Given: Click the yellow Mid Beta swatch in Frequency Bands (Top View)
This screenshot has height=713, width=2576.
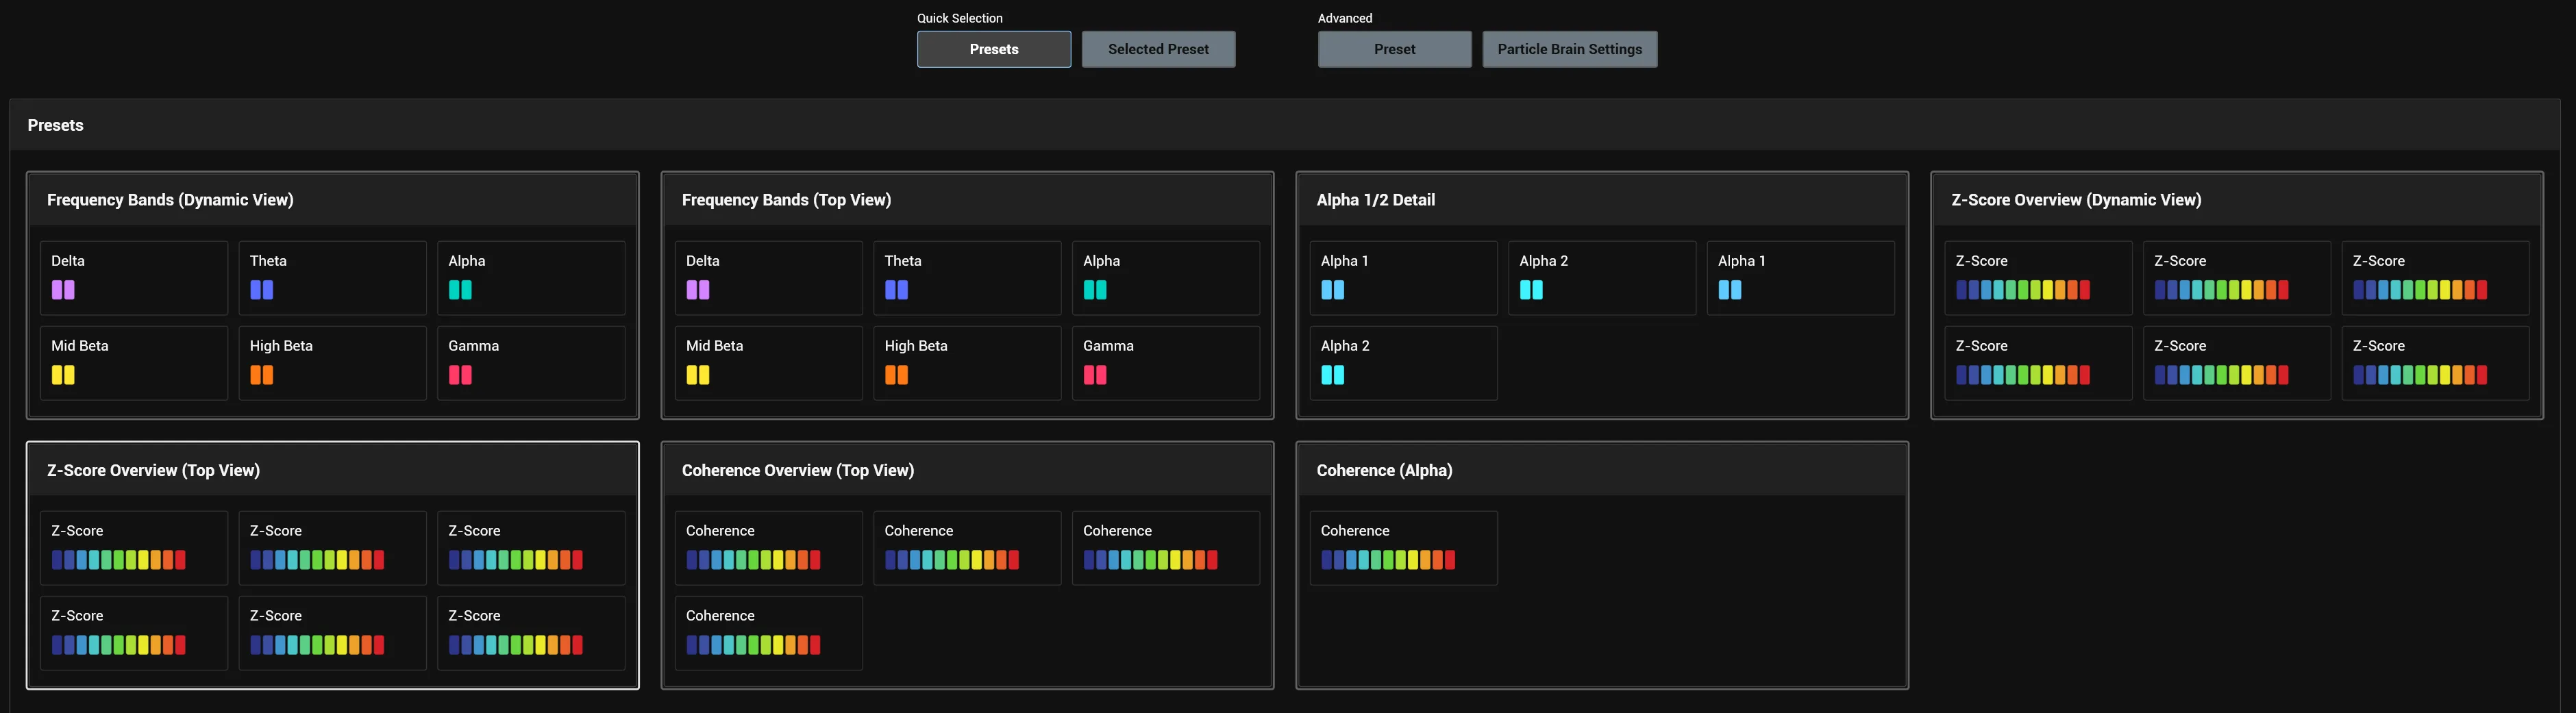Looking at the screenshot, I should tap(698, 375).
